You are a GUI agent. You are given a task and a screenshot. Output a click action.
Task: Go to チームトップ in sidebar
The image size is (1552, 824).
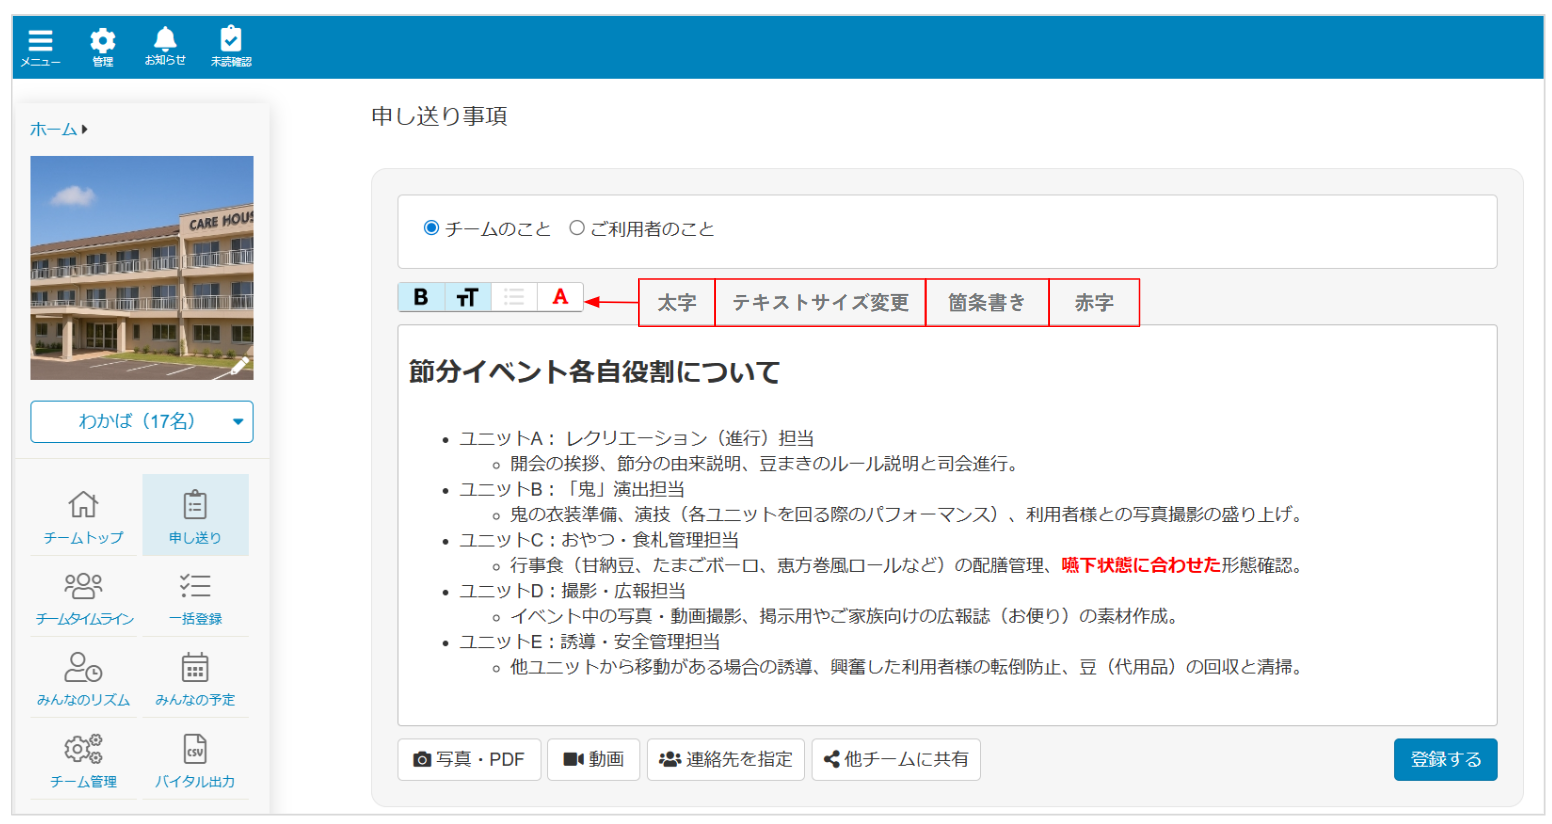[x=83, y=516]
